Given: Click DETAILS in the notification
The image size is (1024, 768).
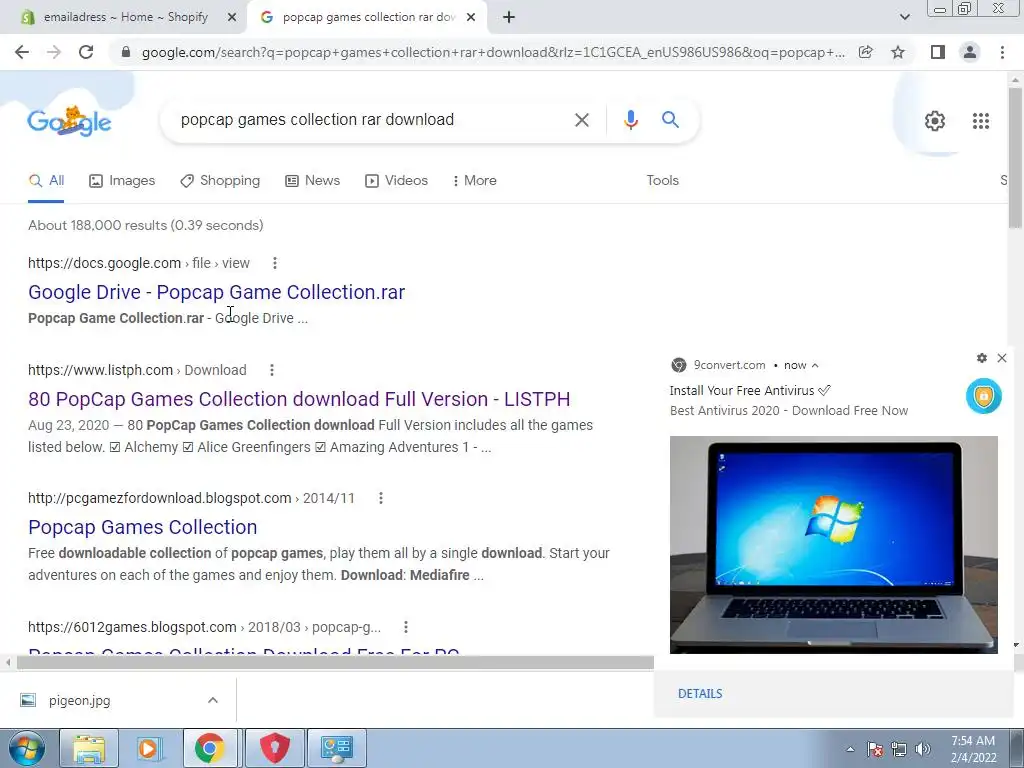Looking at the screenshot, I should tap(700, 694).
